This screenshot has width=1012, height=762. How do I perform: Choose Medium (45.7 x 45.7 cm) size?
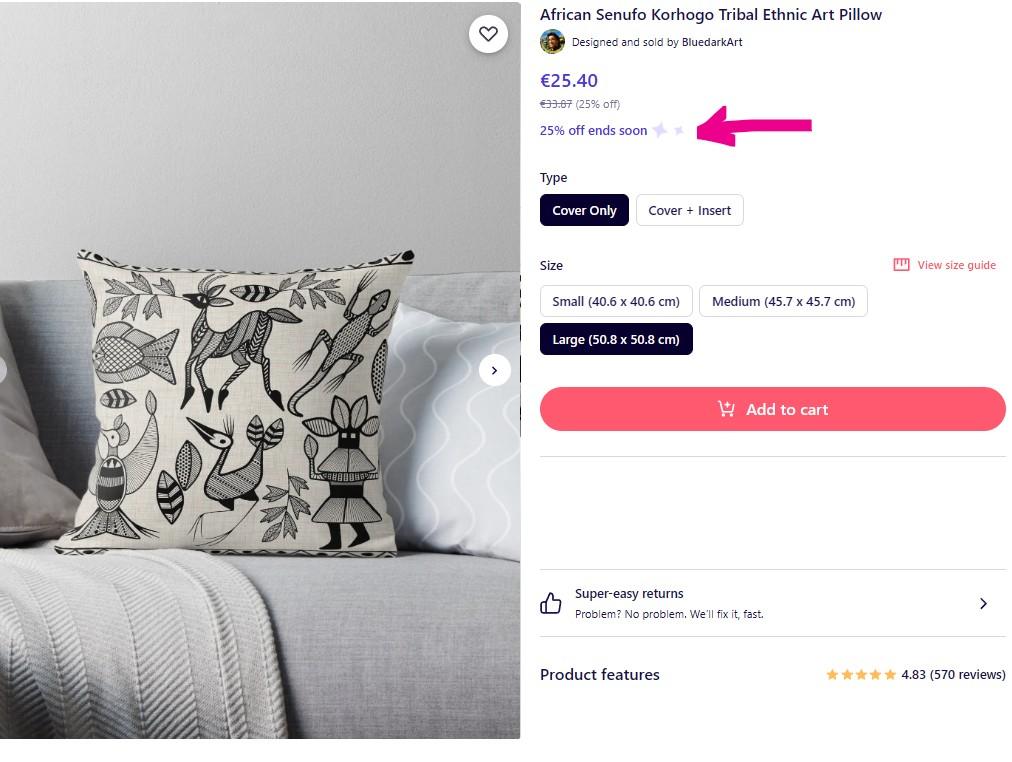tap(783, 301)
